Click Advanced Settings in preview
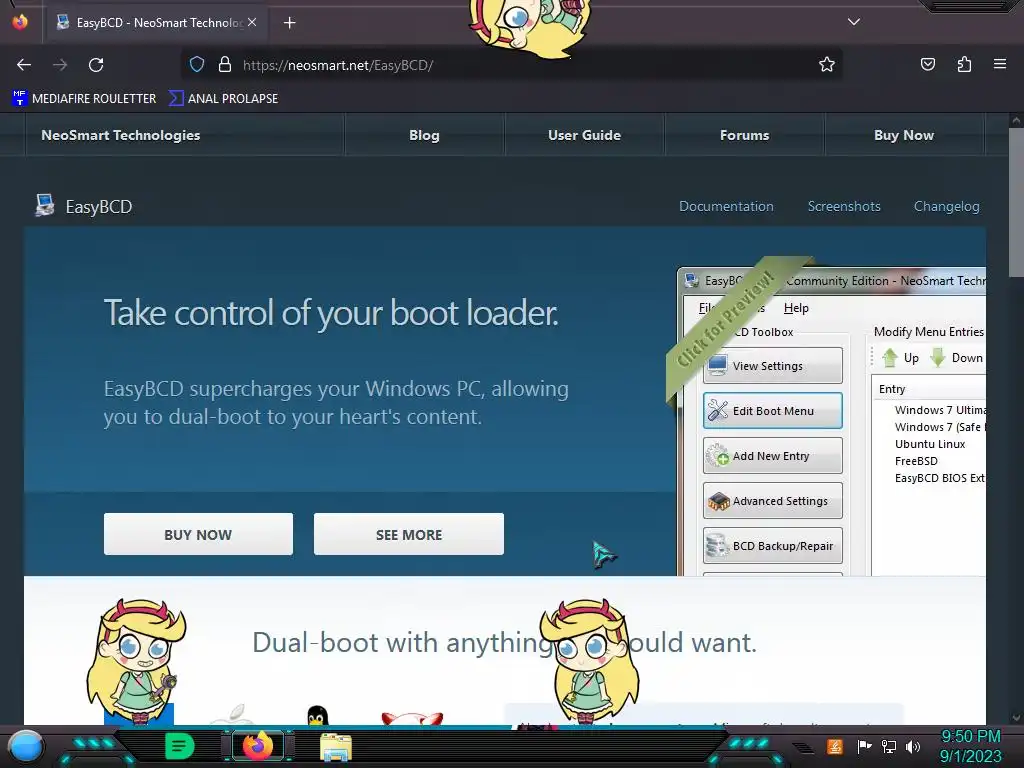Image resolution: width=1024 pixels, height=768 pixels. tap(773, 501)
